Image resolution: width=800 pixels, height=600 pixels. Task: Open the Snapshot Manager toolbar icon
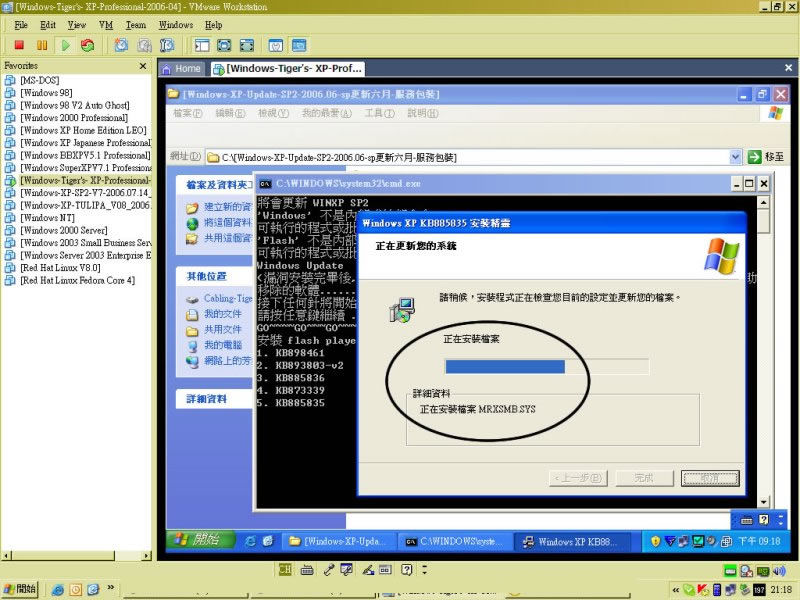pyautogui.click(x=167, y=45)
